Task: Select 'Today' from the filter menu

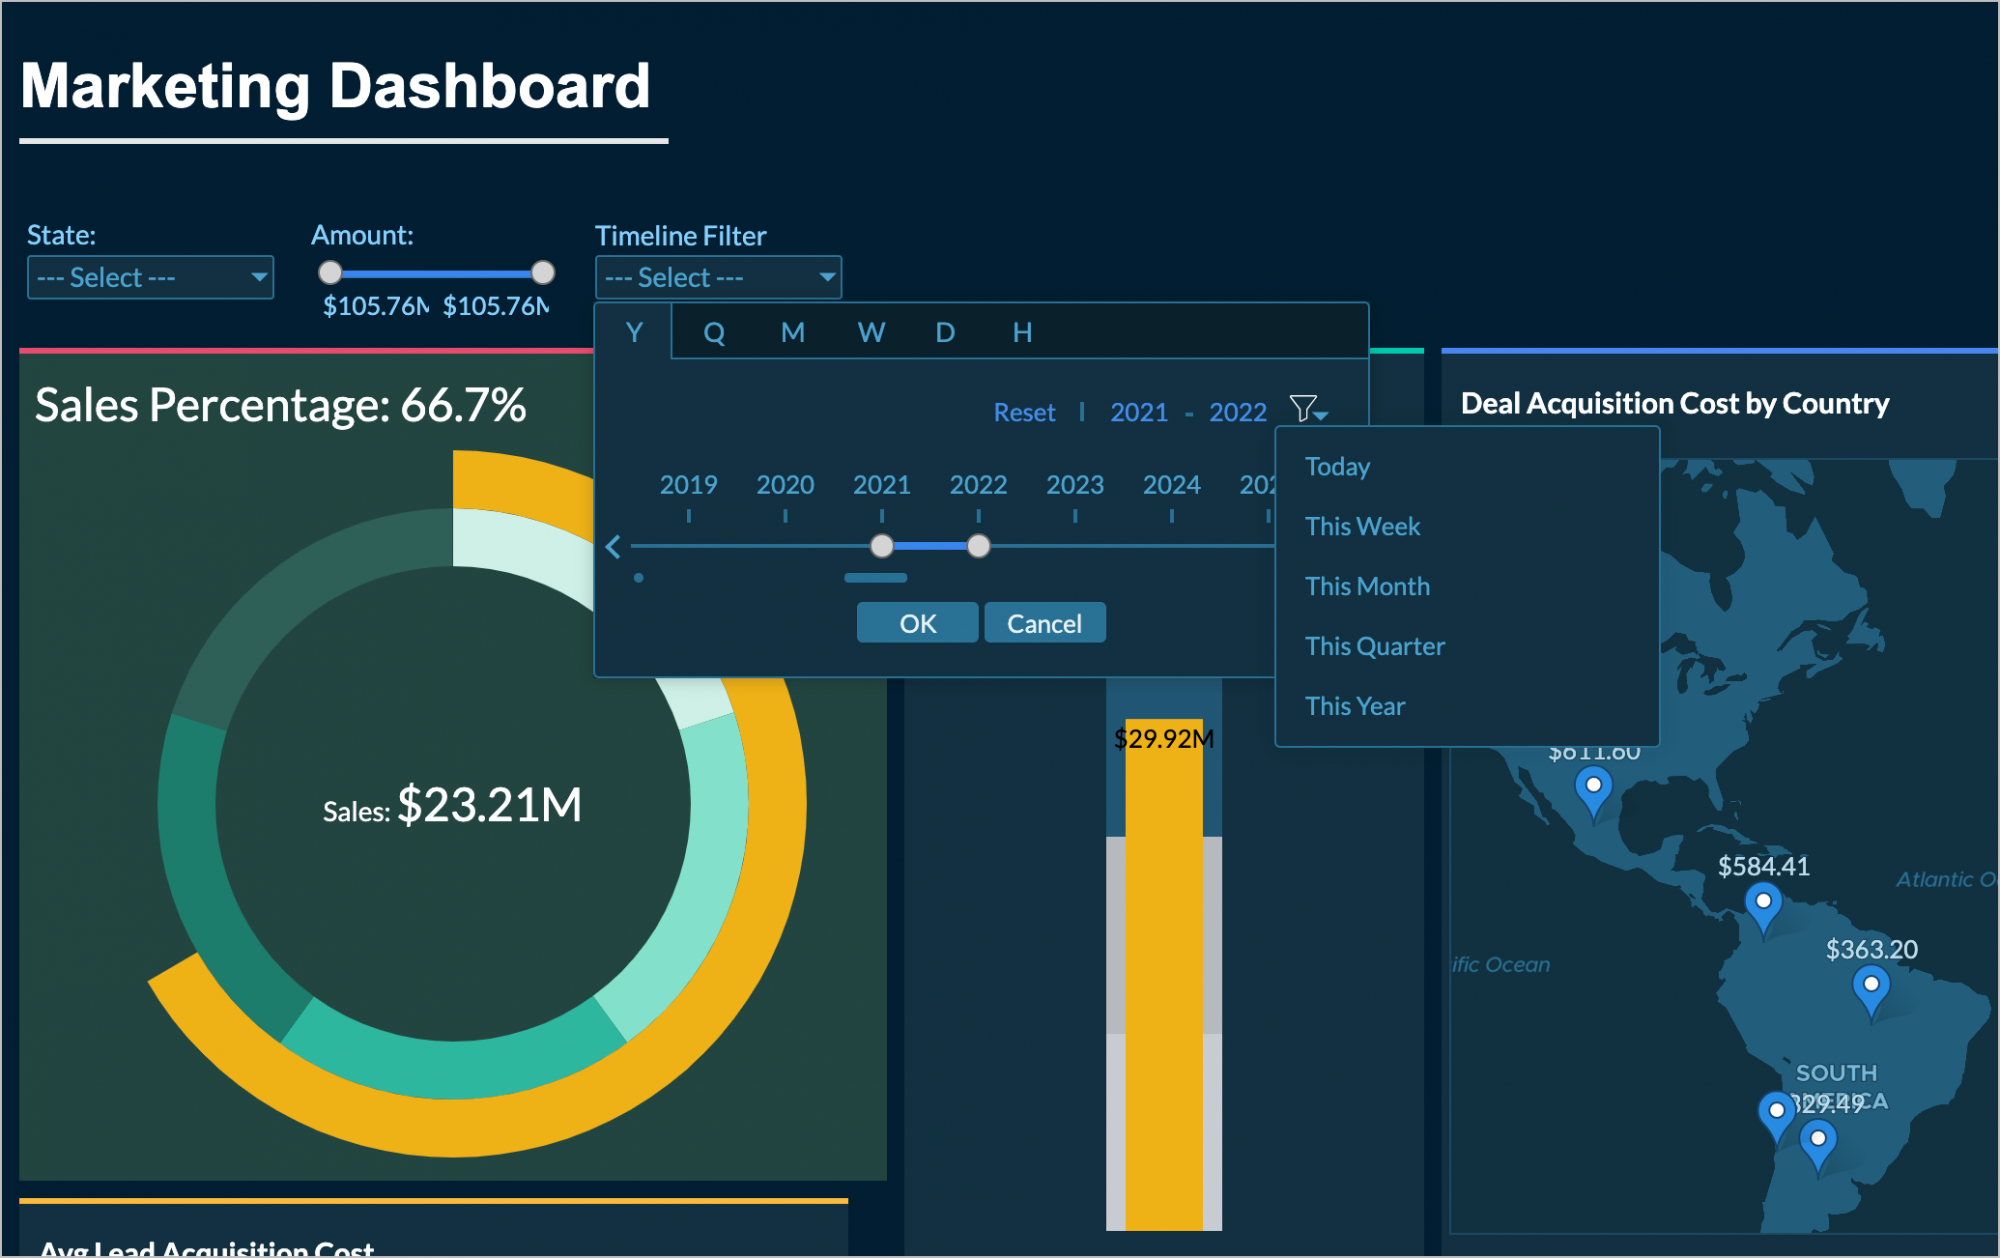Action: 1337,466
